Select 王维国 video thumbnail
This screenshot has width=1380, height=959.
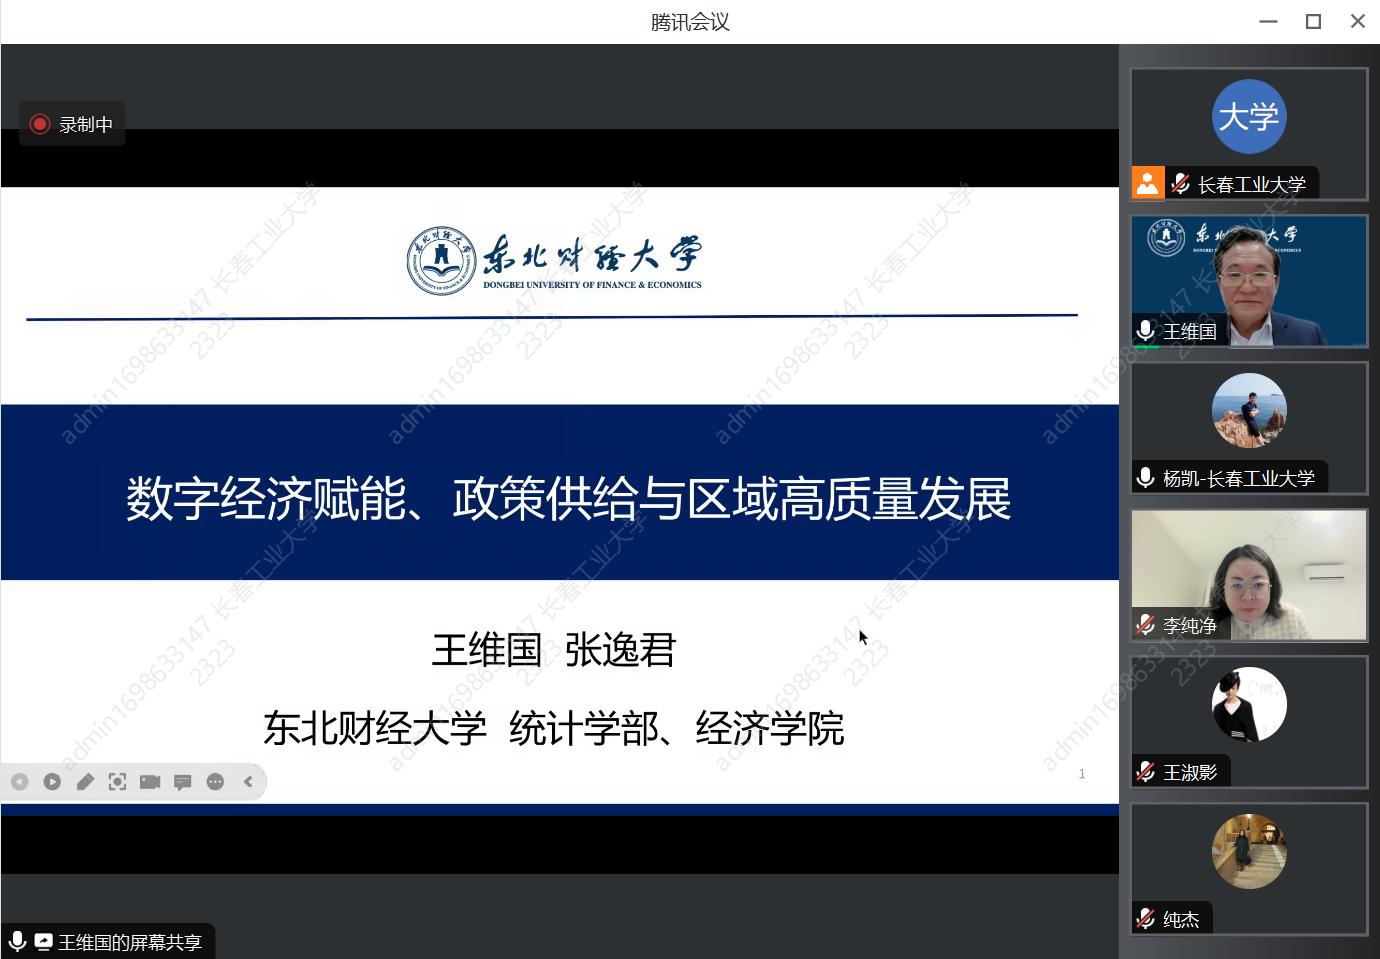coord(1249,280)
